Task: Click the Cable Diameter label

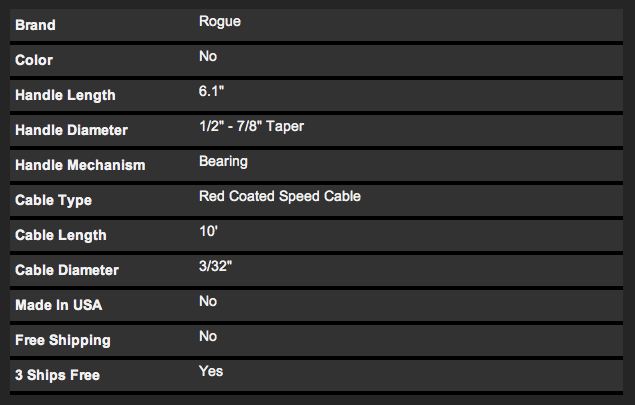Action: [67, 270]
